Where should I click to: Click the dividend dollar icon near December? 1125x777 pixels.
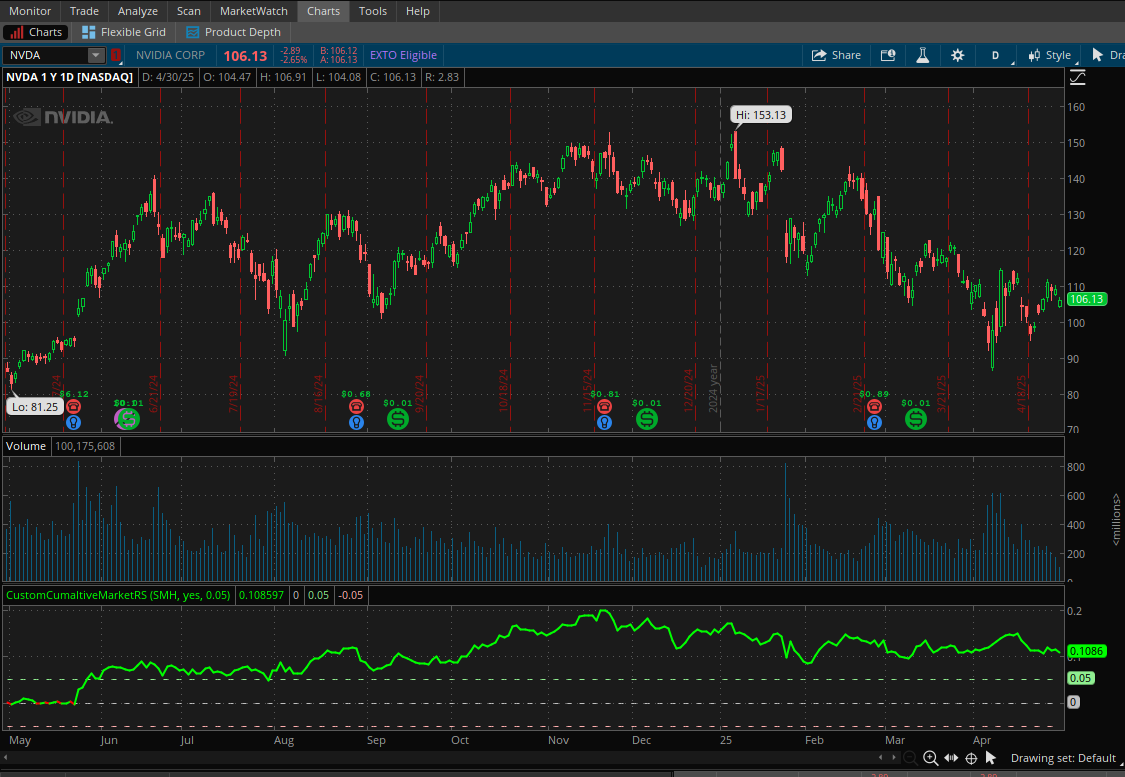pyautogui.click(x=646, y=419)
